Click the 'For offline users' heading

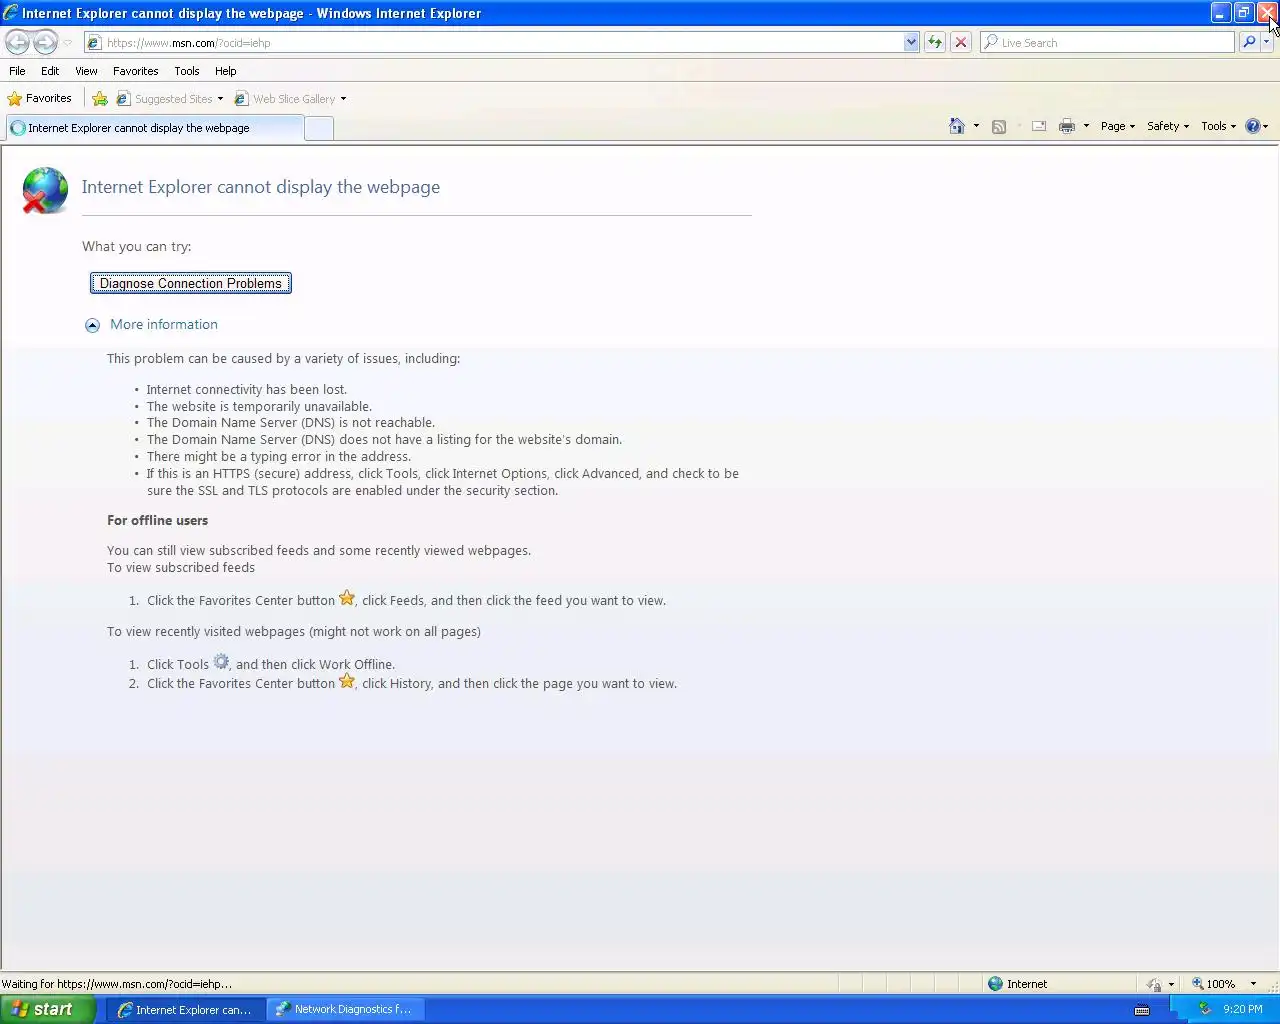tap(158, 520)
